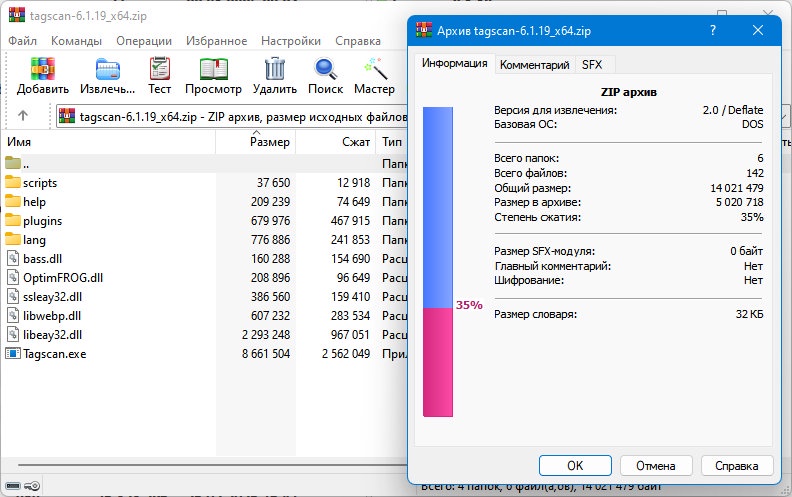Viewport: 792px width, 497px height.
Task: Open the Поиск magnifier icon
Action: coord(325,69)
